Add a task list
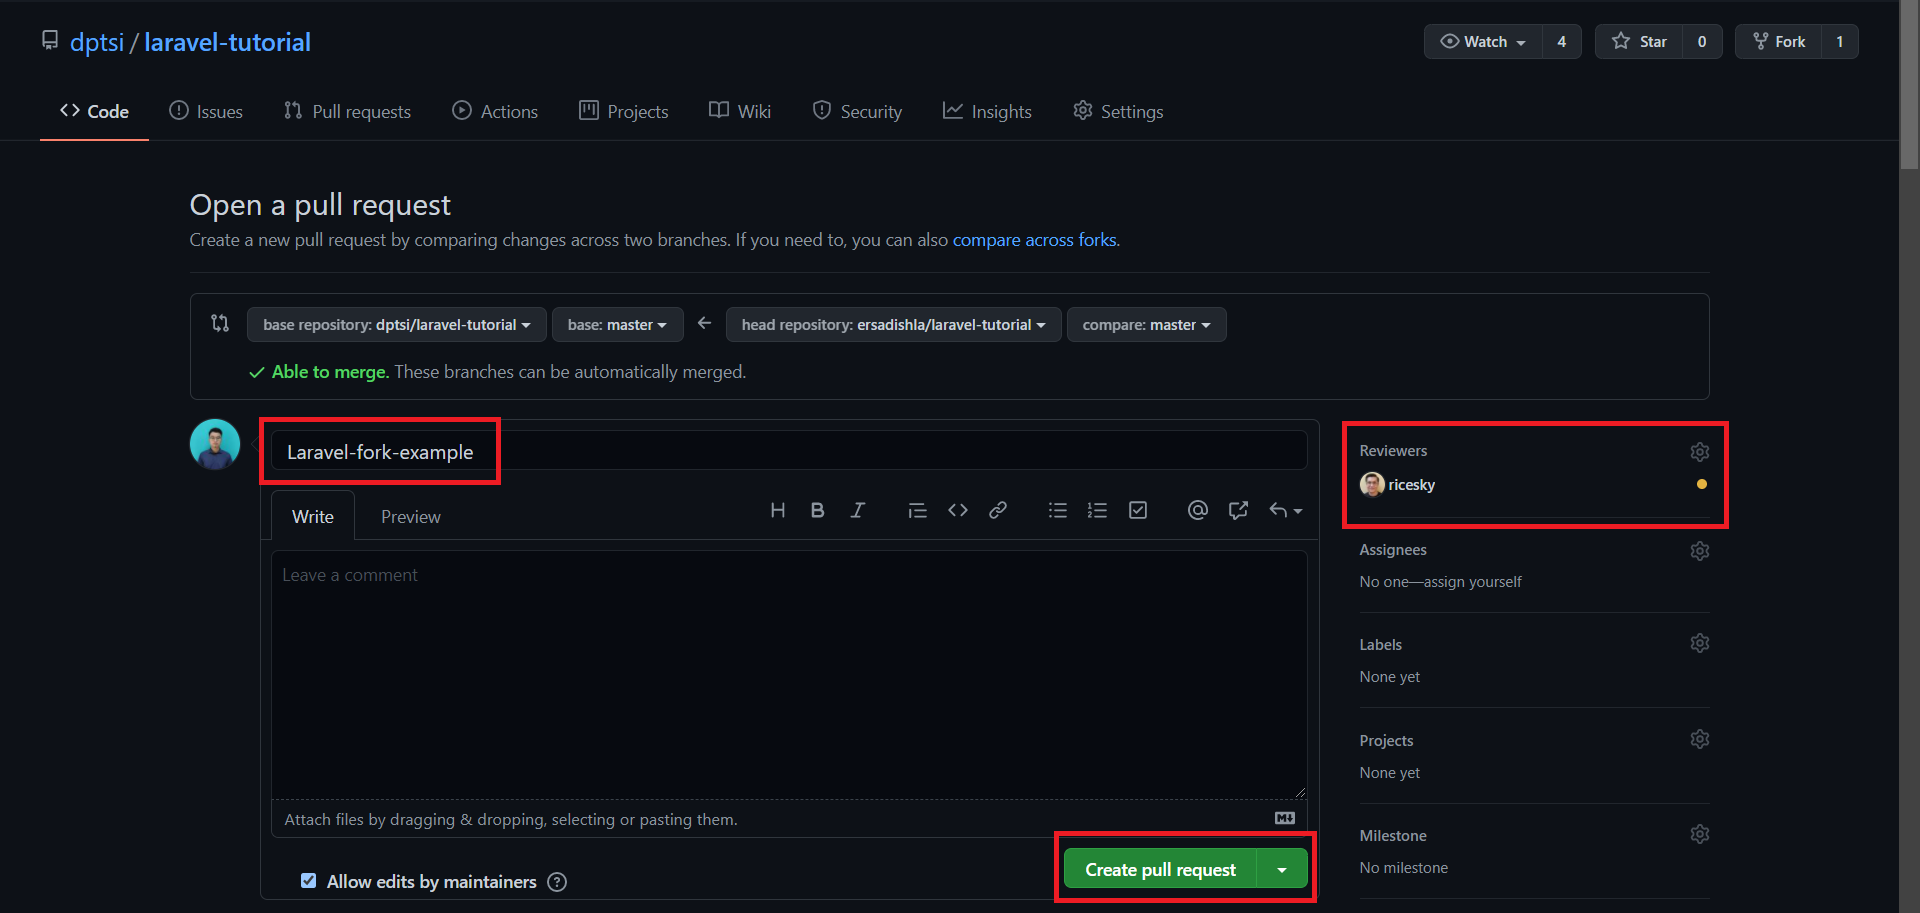Viewport: 1920px width, 913px height. 1138,511
